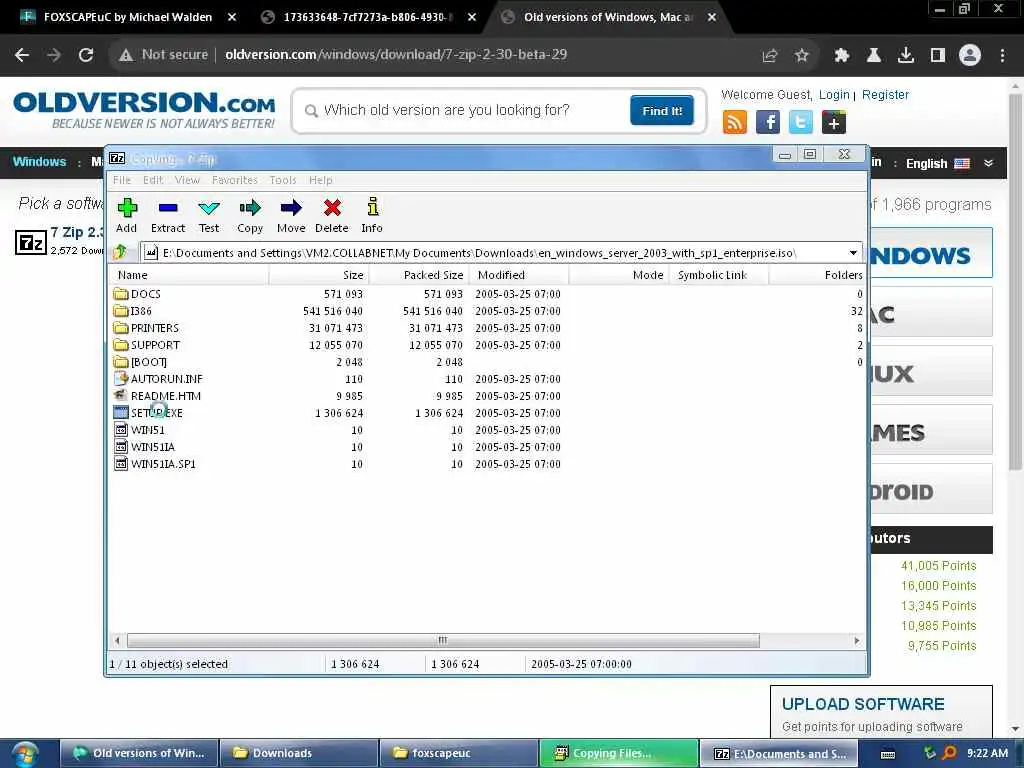Open Chrome downloads icon
Image resolution: width=1024 pixels, height=768 pixels.
[x=906, y=56]
